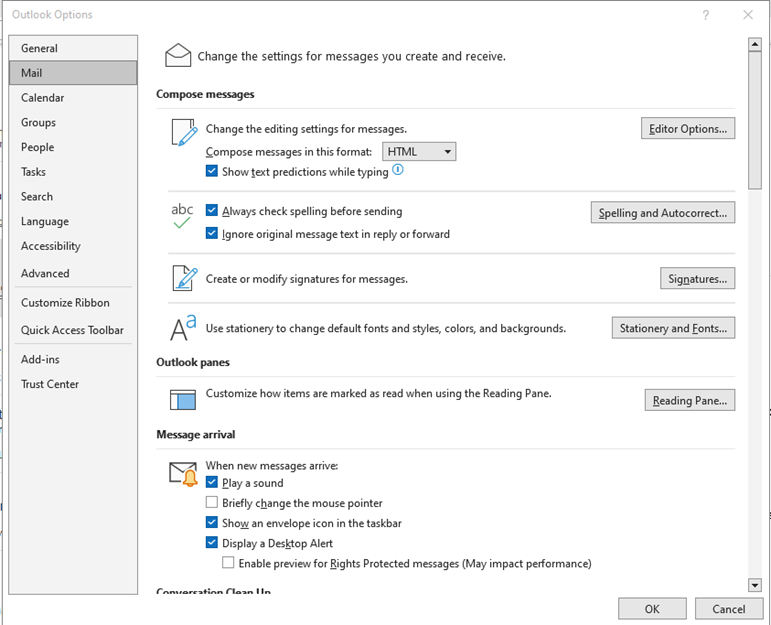Enable Briefly change the mouse pointer
The image size is (771, 625).
click(211, 502)
